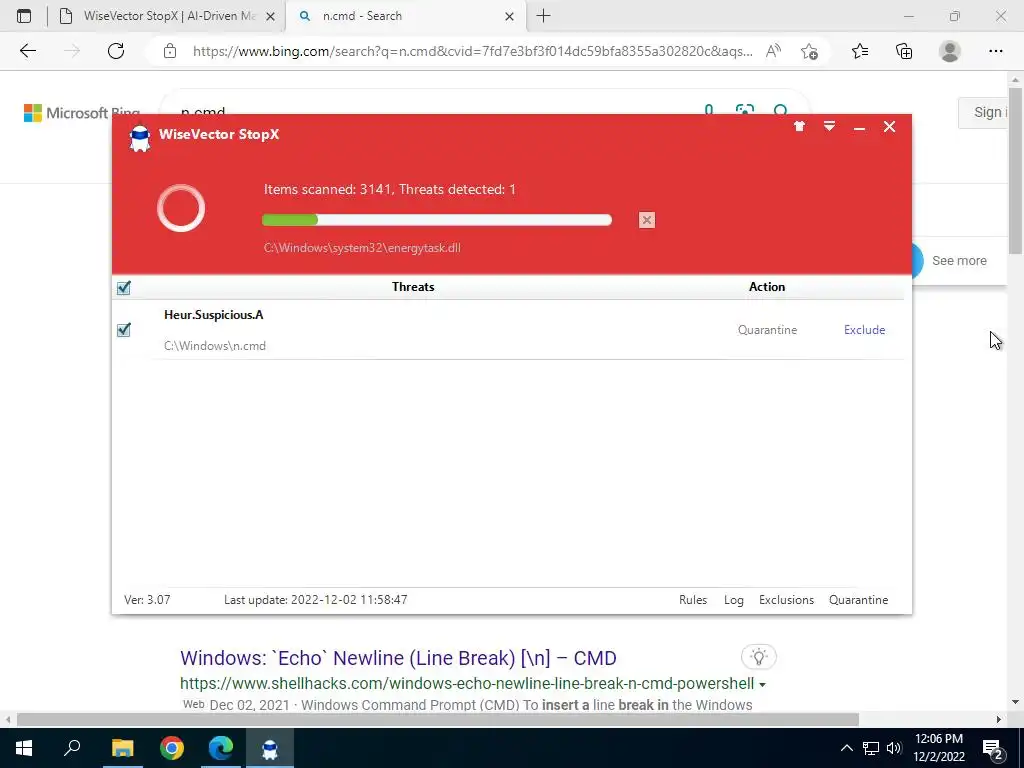Select the Heur.Suspicious.A threat name
Viewport: 1024px width, 768px height.
214,315
